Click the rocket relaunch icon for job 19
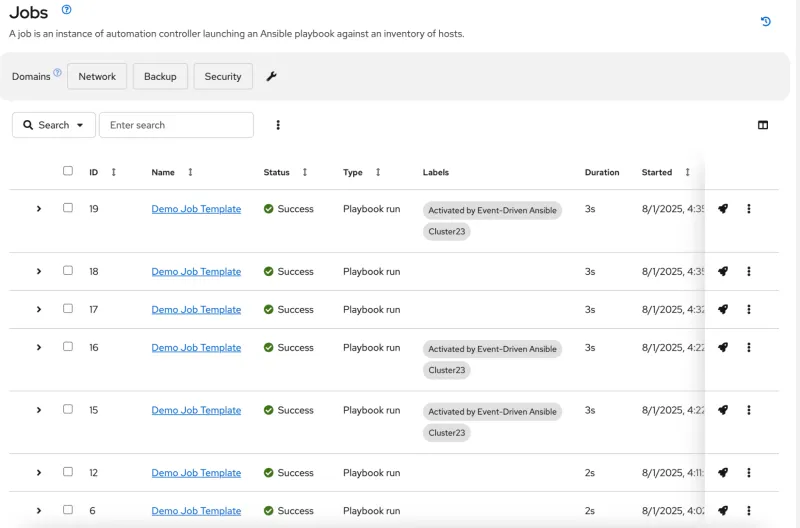 point(722,209)
